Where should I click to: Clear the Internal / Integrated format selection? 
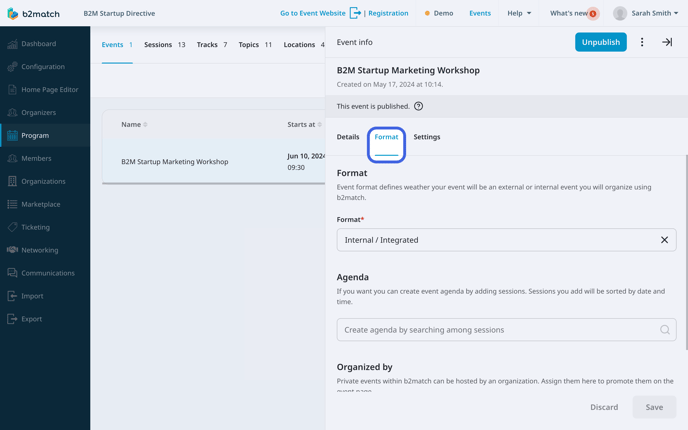click(664, 240)
